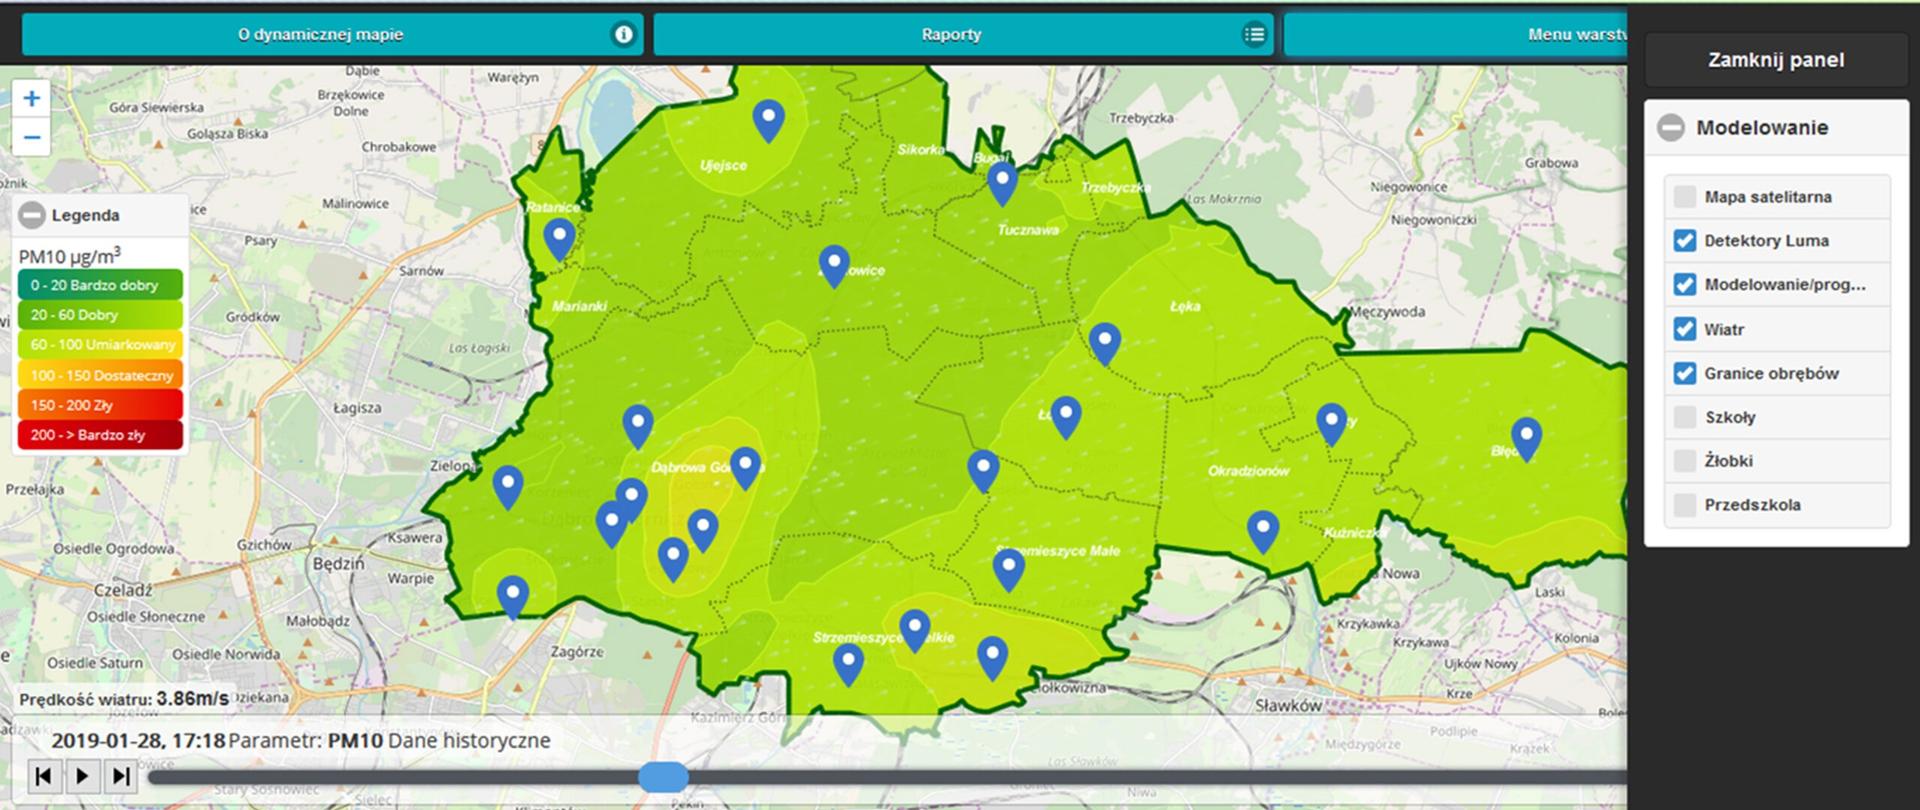Image resolution: width=1920 pixels, height=810 pixels.
Task: Collapse the Legenda panel
Action: [x=32, y=215]
